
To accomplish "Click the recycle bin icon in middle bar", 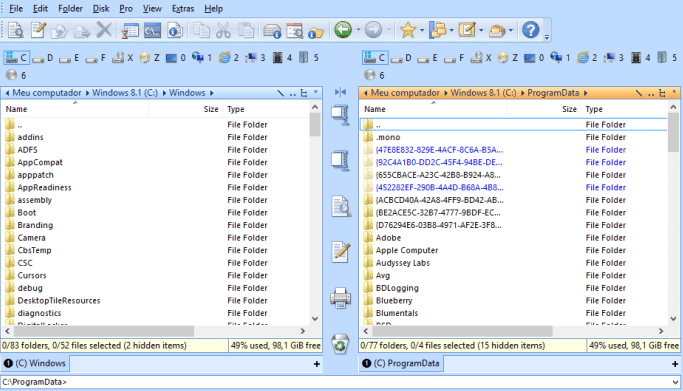I will click(340, 344).
